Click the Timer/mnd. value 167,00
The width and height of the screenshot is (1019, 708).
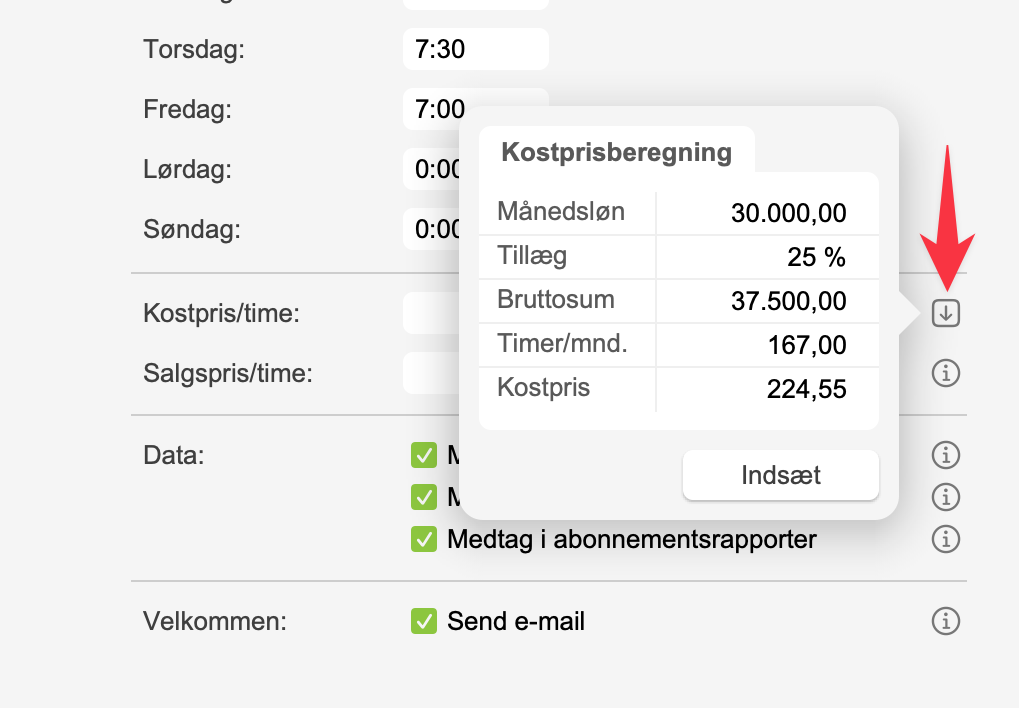pyautogui.click(x=806, y=346)
